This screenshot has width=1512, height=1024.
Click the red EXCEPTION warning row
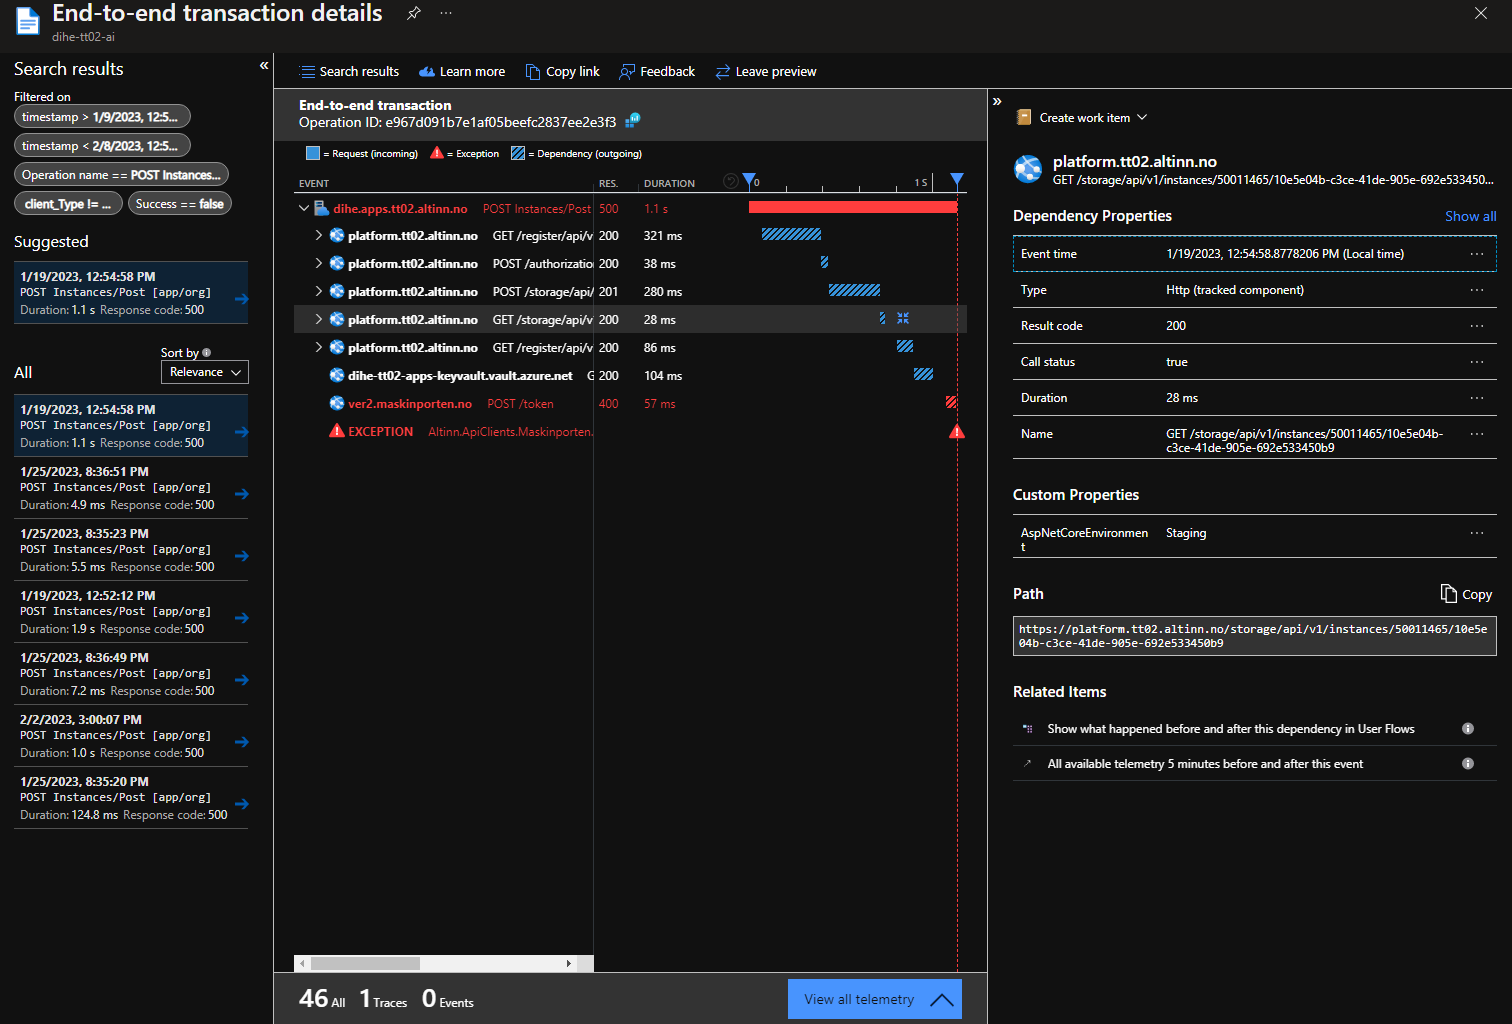coord(380,432)
